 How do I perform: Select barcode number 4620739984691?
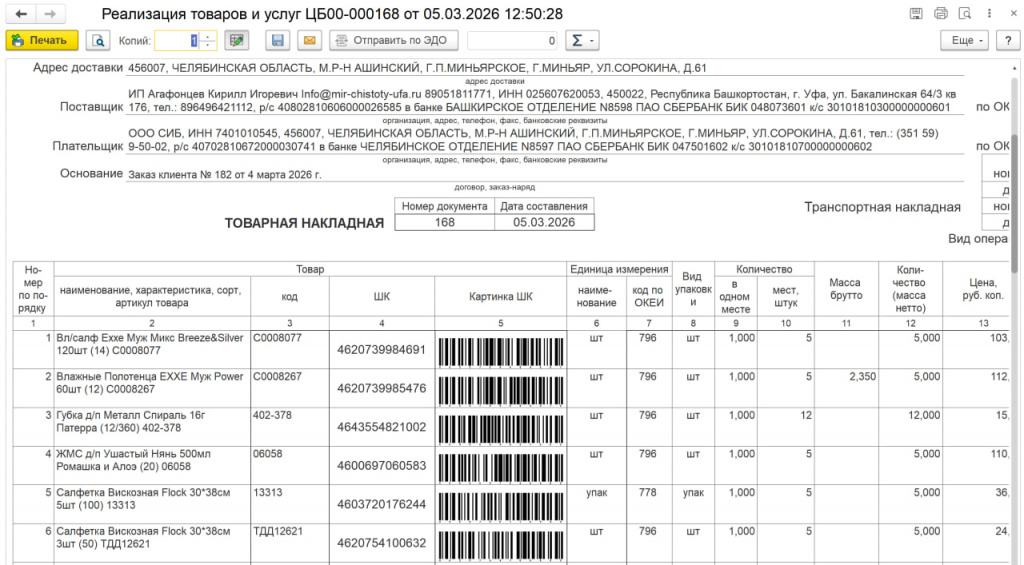[x=381, y=350]
